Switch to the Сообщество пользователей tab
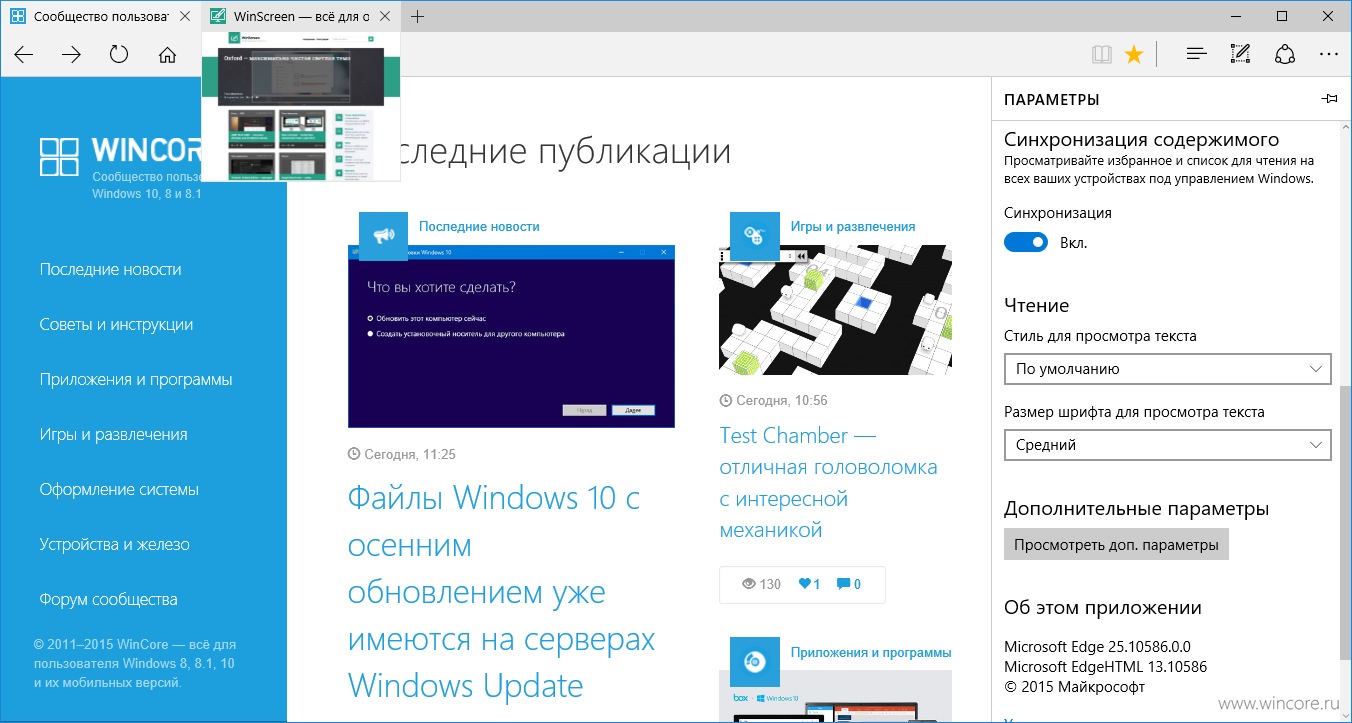The width and height of the screenshot is (1352, 723). coord(101,17)
